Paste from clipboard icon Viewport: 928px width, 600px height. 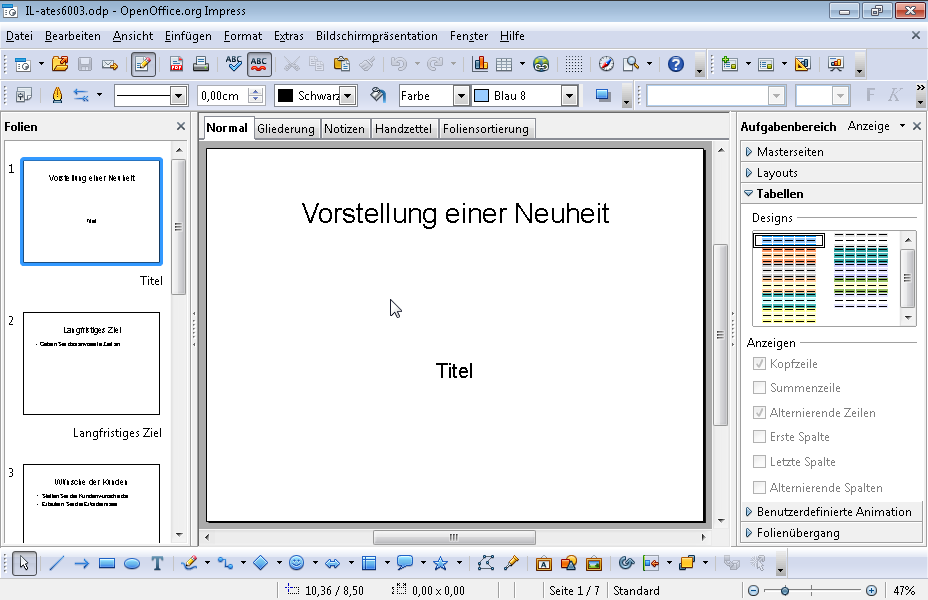tap(341, 64)
